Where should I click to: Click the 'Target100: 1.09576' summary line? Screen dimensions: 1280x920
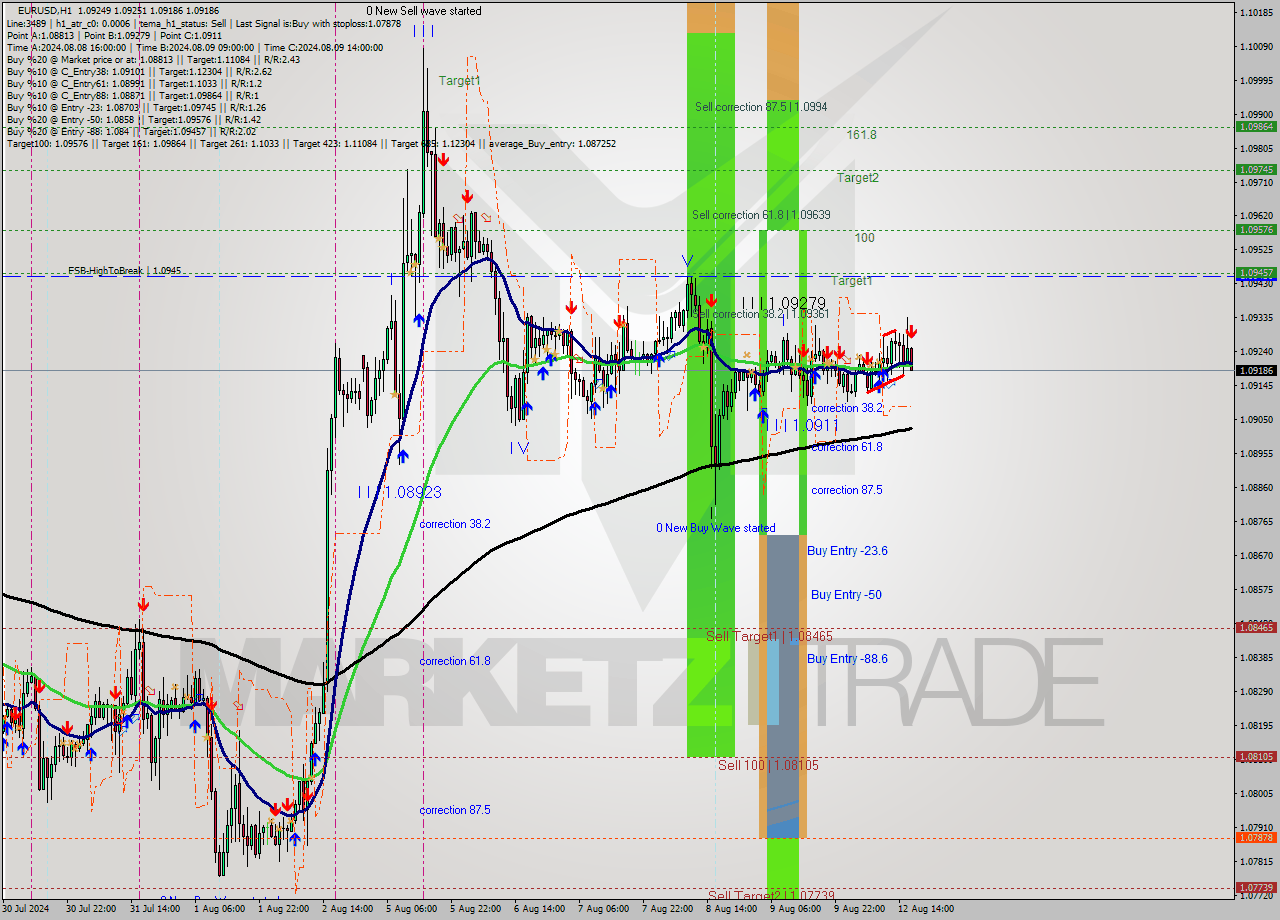point(311,143)
